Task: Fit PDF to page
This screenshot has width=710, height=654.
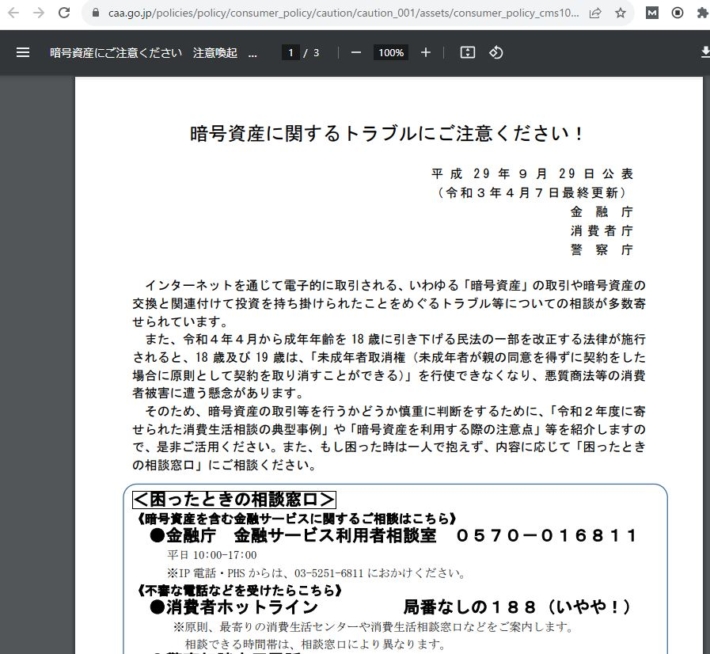Action: (x=467, y=53)
